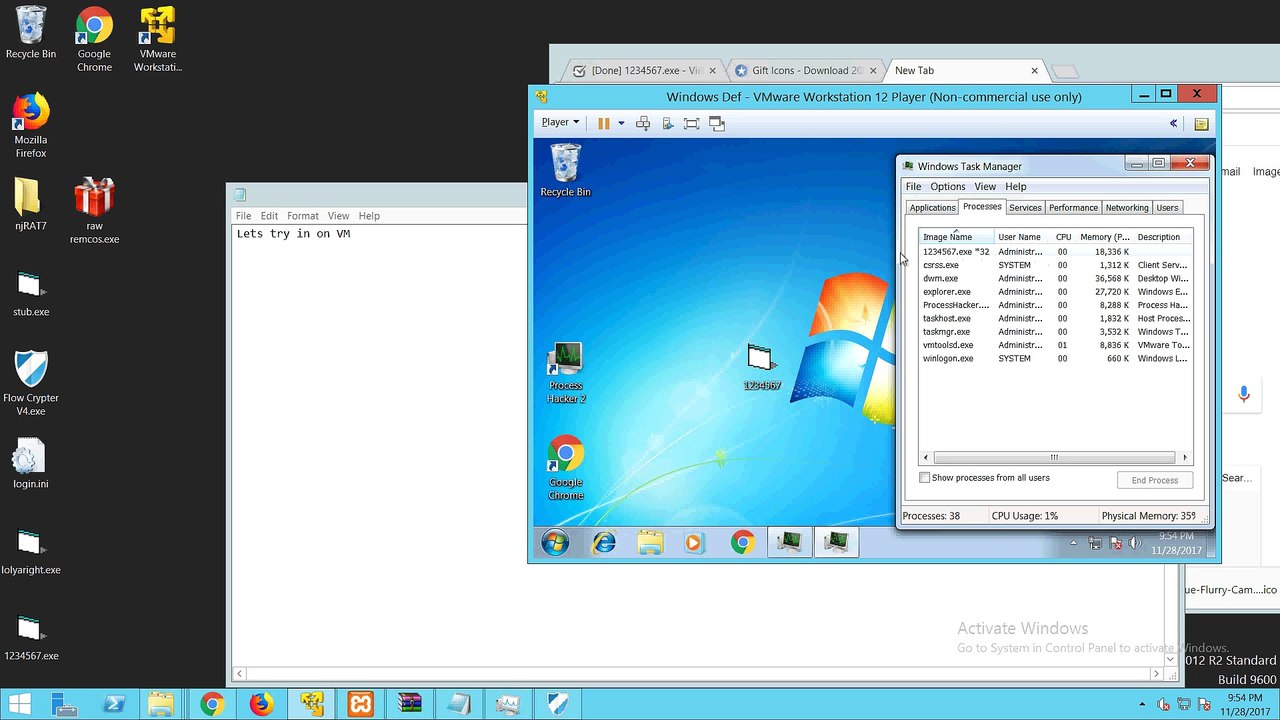Switch to the Gift Icons Chrome tab
The width and height of the screenshot is (1280, 720).
coord(806,71)
